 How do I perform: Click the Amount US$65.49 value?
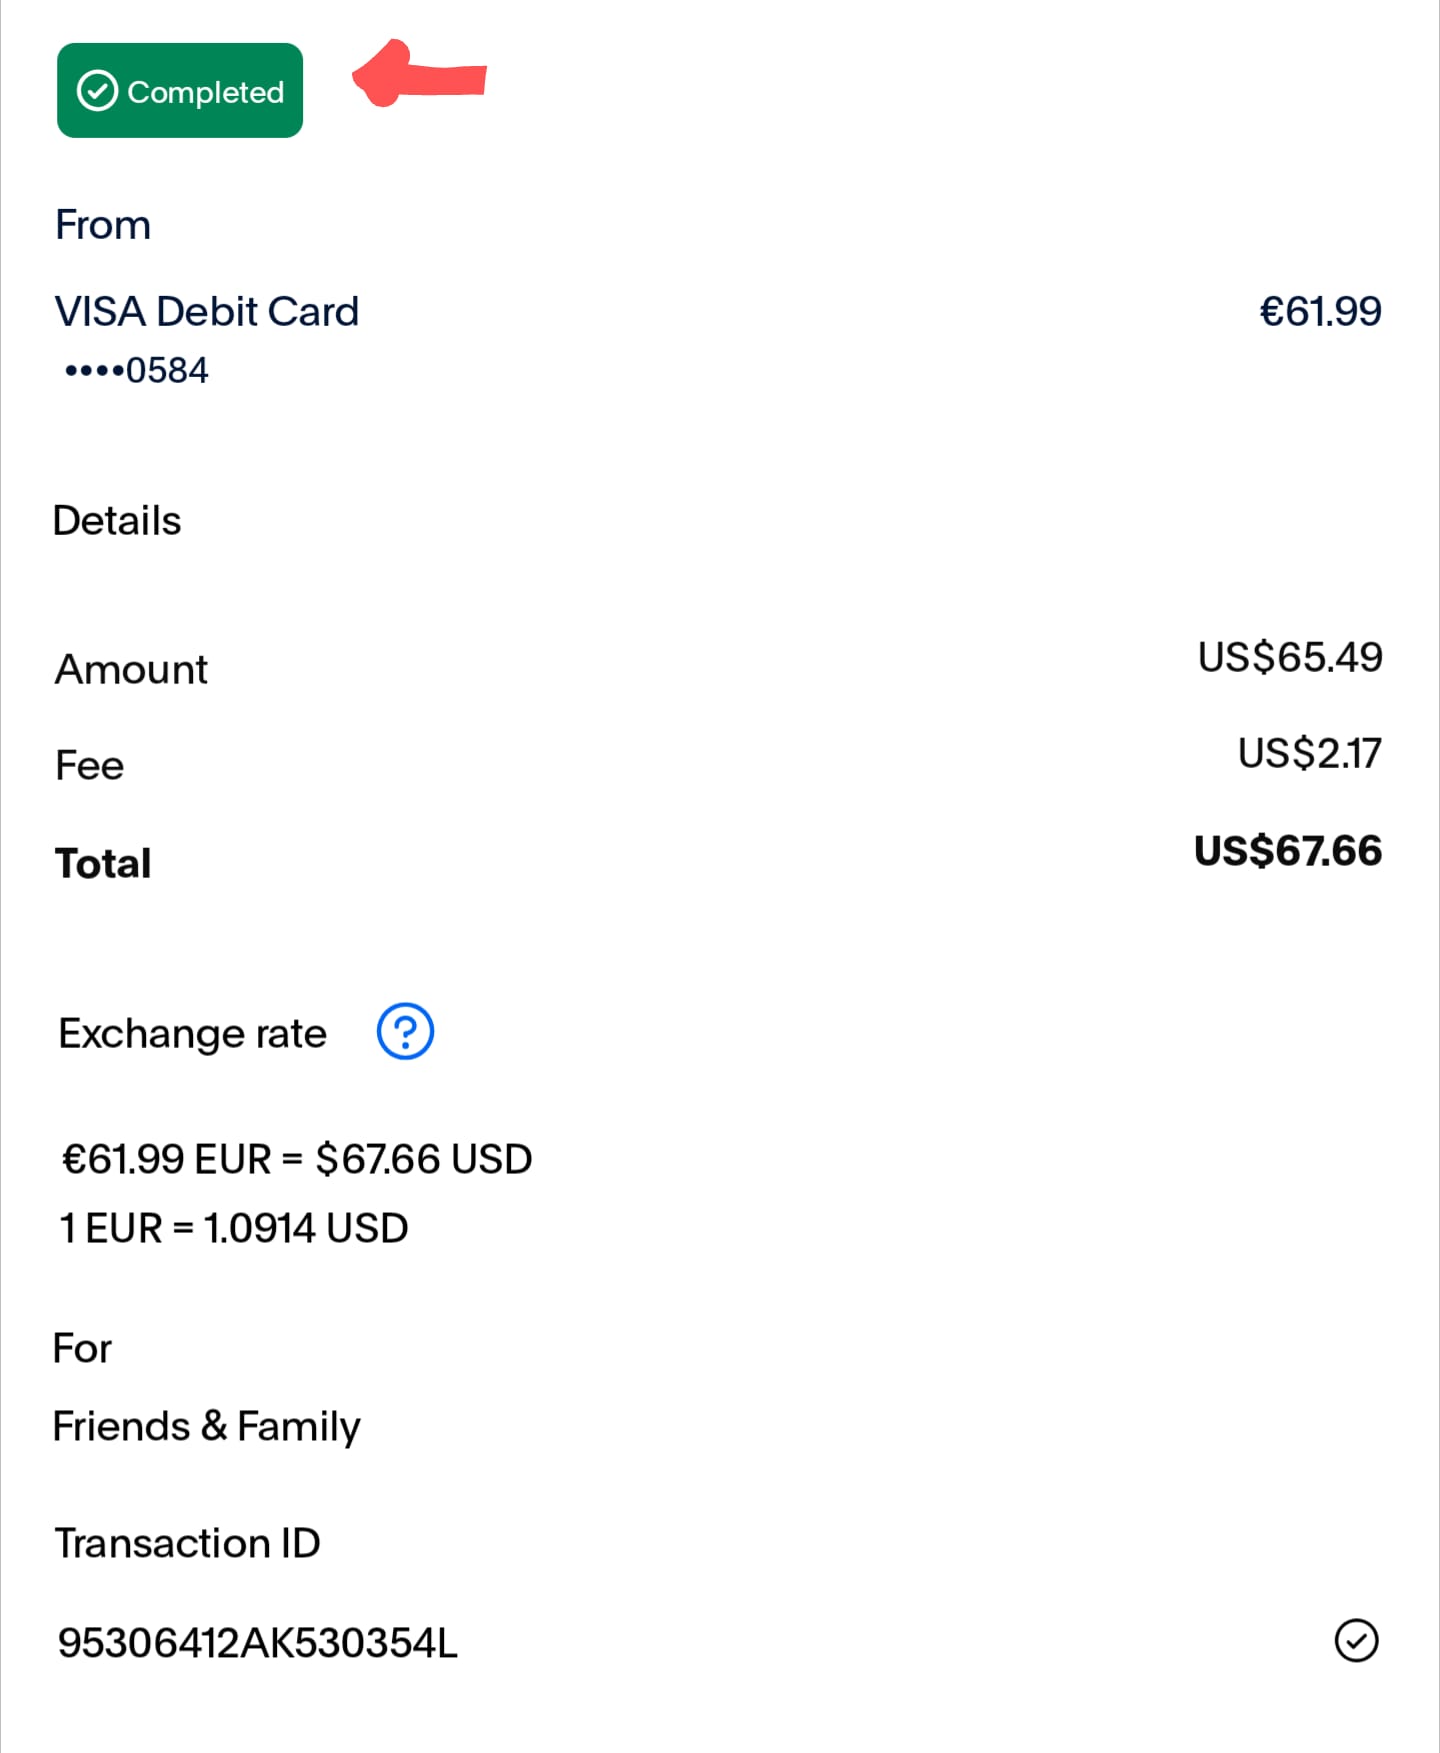[1290, 657]
